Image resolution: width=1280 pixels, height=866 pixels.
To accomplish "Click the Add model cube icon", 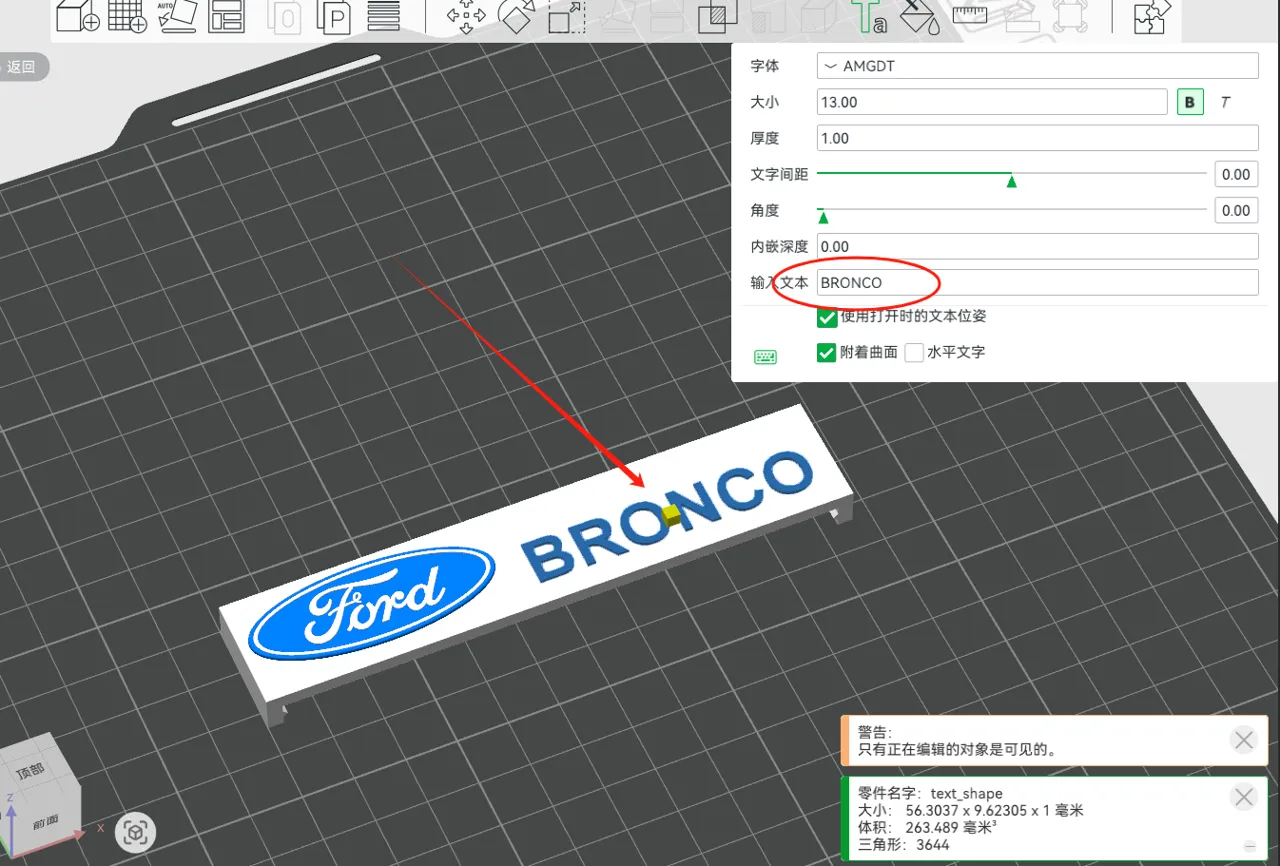I will [77, 16].
